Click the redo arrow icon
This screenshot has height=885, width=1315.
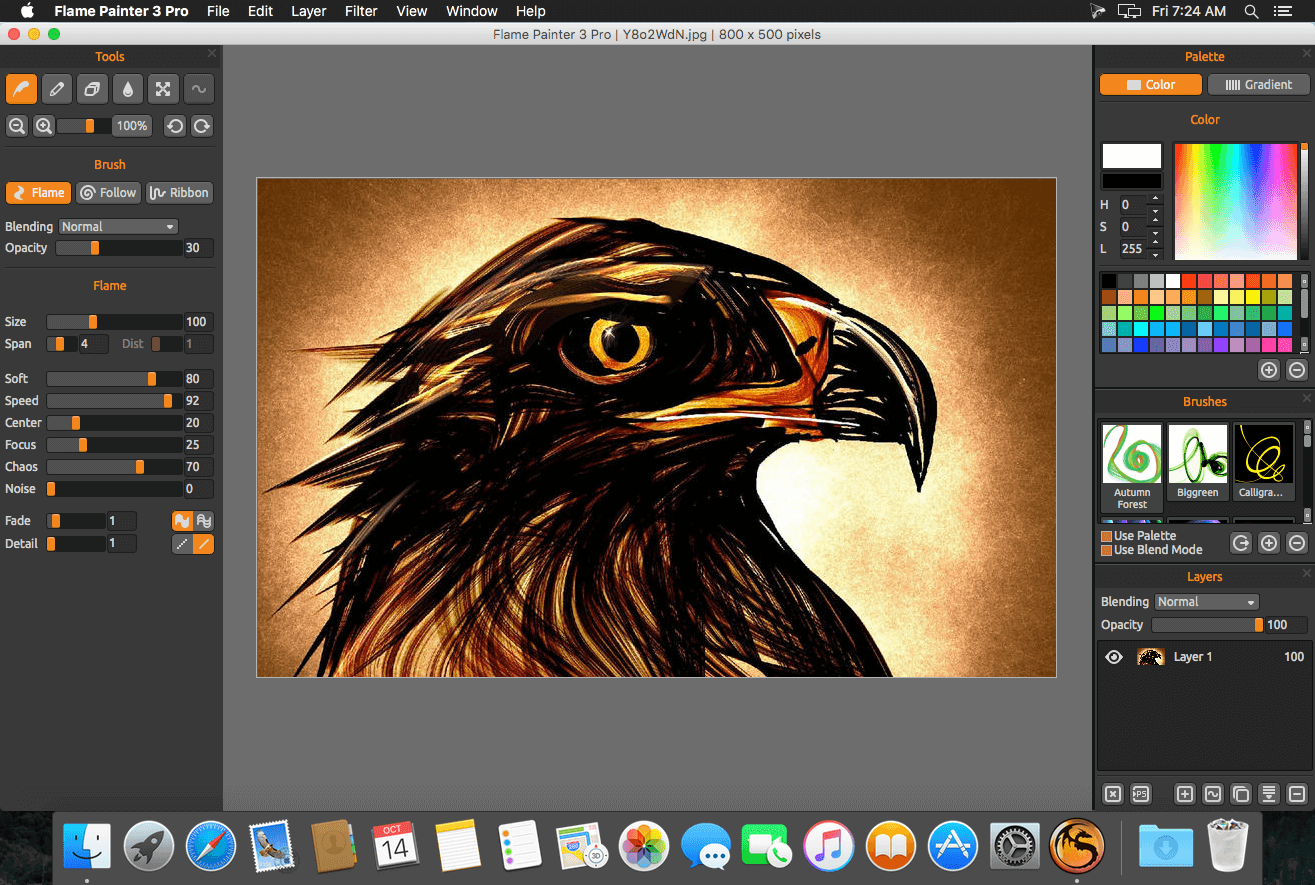202,126
